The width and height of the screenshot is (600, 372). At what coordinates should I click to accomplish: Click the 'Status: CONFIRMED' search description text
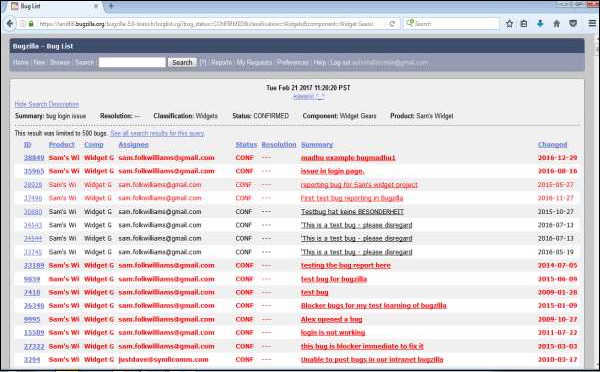[261, 116]
